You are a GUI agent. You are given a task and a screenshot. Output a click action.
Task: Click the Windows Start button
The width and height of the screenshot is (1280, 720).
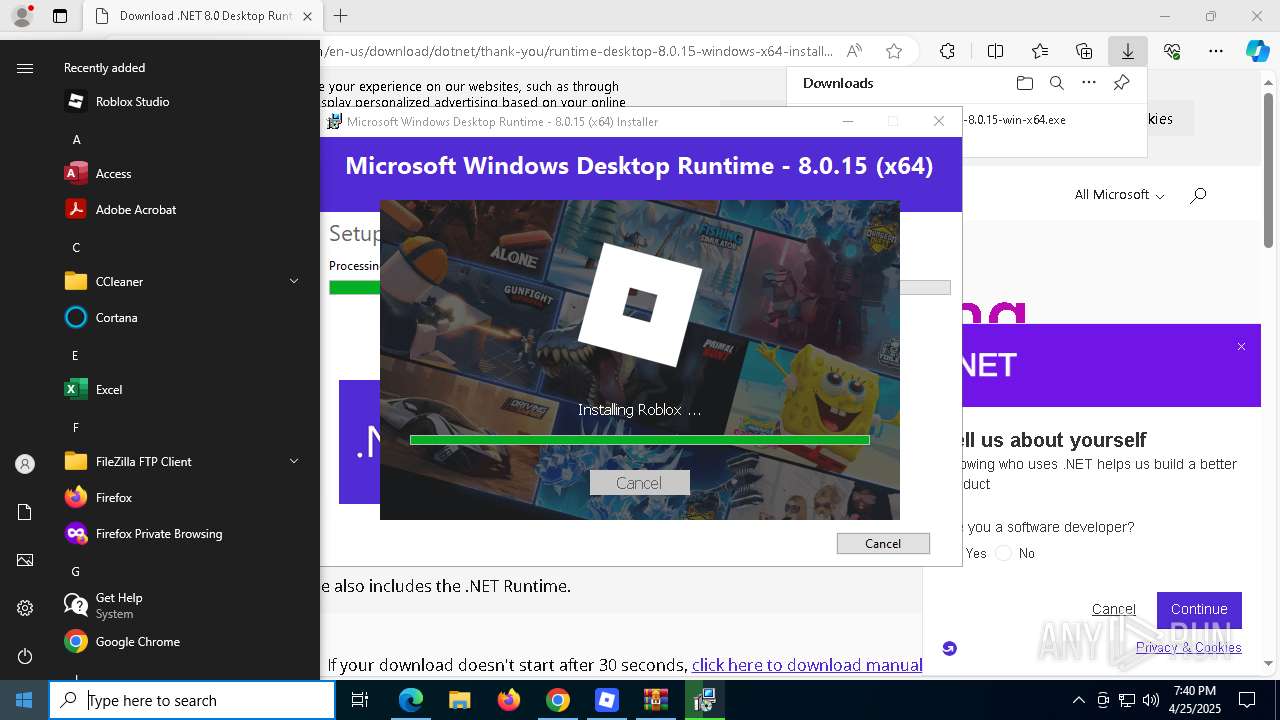coord(24,700)
